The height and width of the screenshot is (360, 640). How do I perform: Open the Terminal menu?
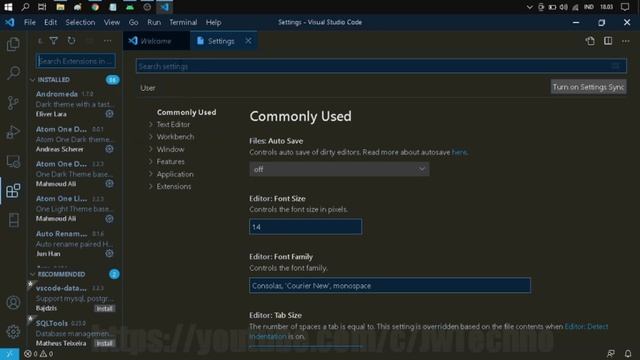[x=183, y=22]
